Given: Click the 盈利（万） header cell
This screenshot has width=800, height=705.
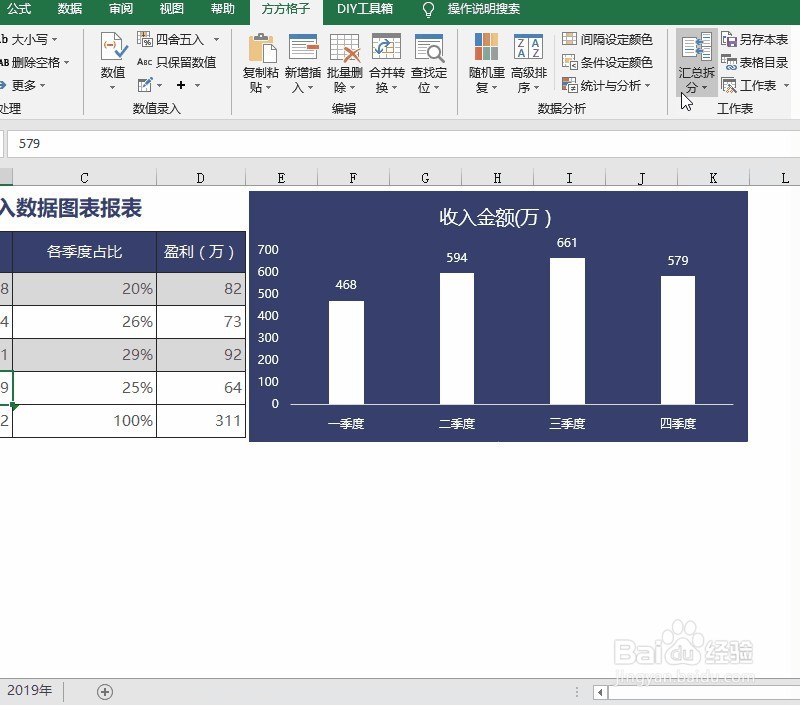Looking at the screenshot, I should tap(201, 251).
